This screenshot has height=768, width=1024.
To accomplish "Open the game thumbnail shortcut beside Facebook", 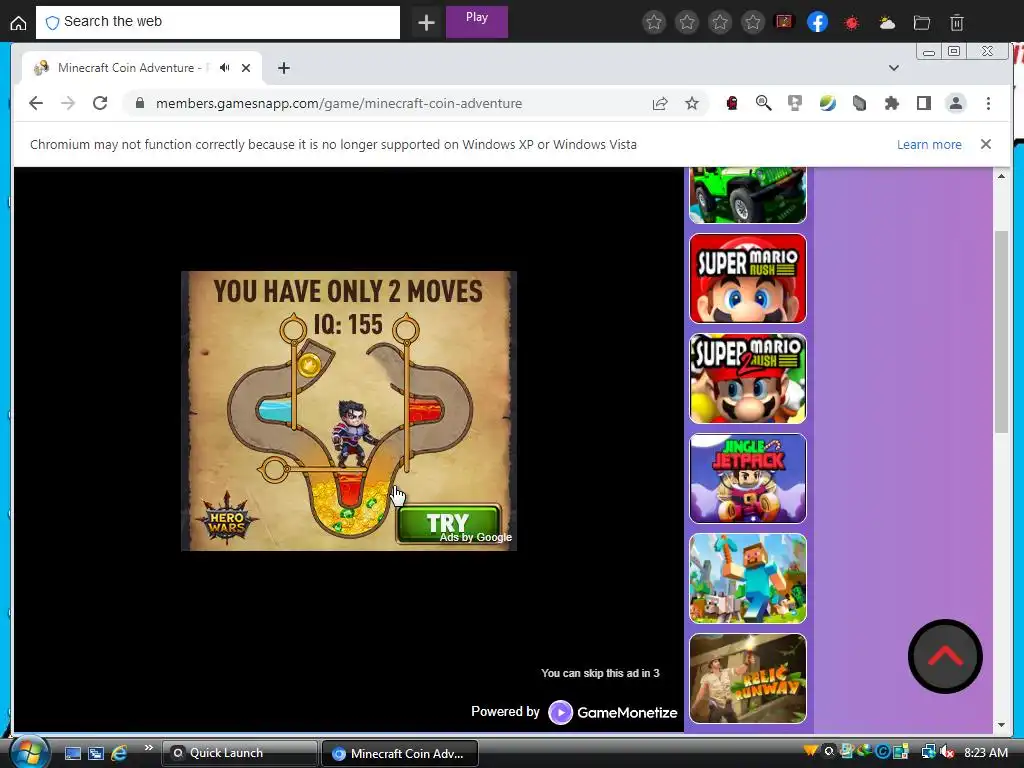I will pyautogui.click(x=784, y=22).
